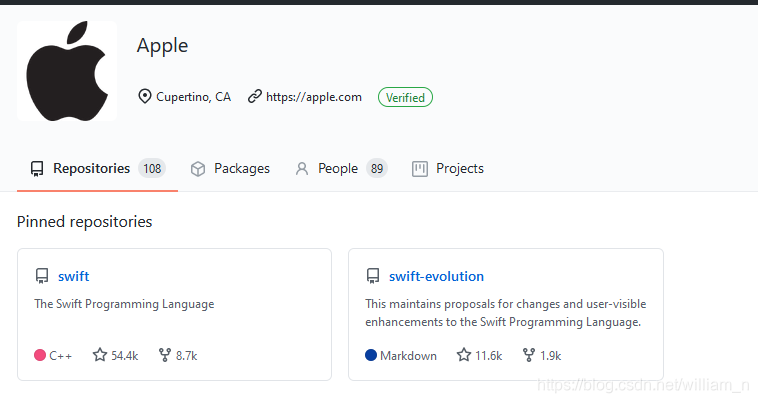Click the People person icon
Image resolution: width=758 pixels, height=403 pixels.
click(x=302, y=169)
